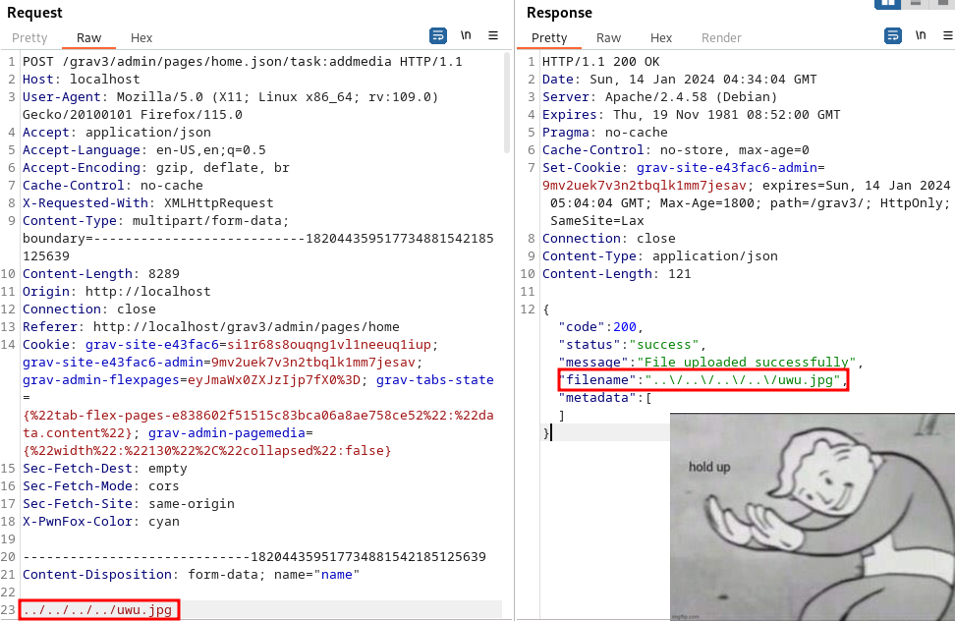Click the Referer header line
This screenshot has height=621, width=956.
click(x=211, y=327)
